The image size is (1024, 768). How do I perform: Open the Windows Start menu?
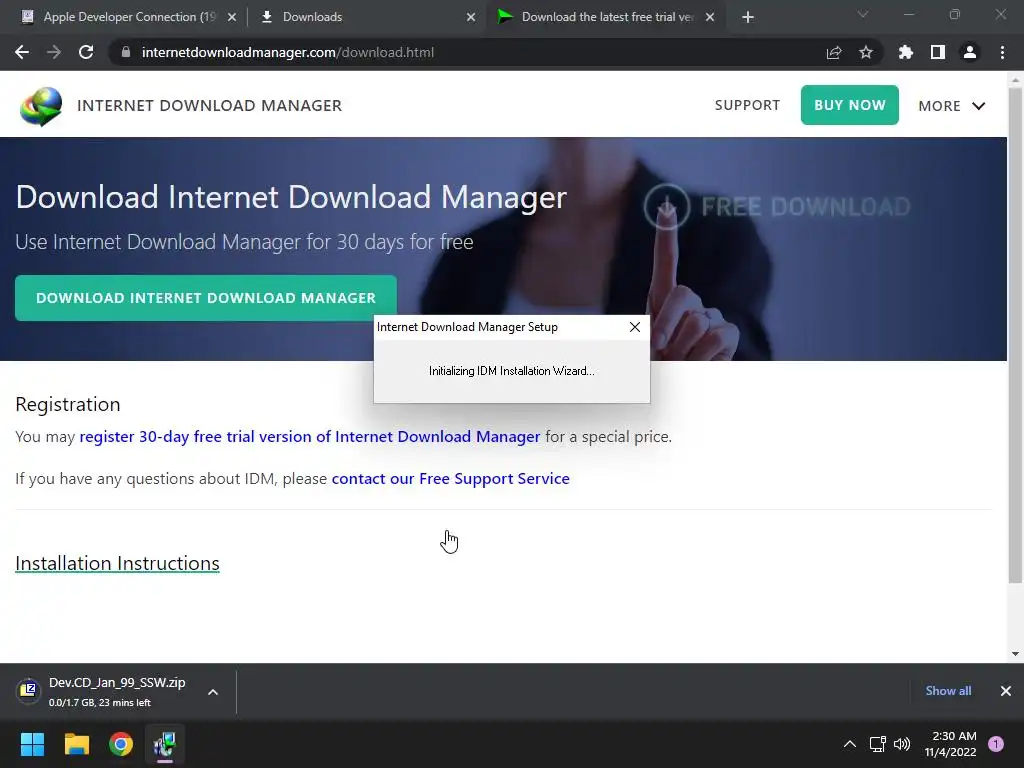coord(32,744)
